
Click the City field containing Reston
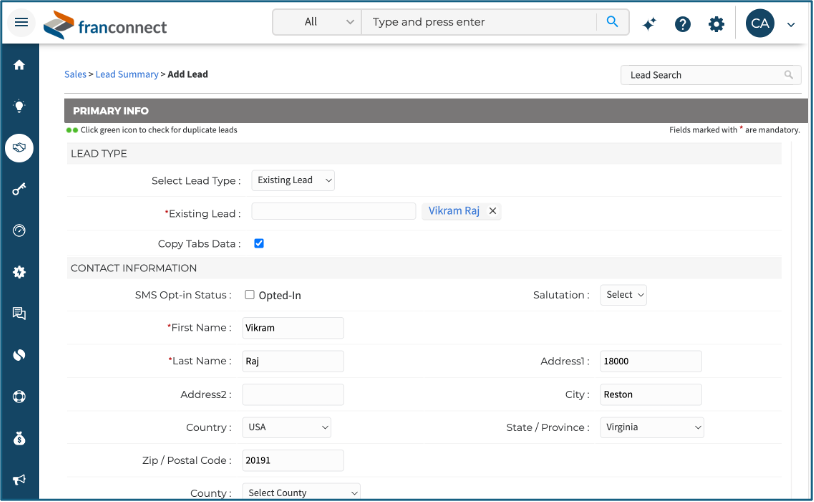[651, 395]
